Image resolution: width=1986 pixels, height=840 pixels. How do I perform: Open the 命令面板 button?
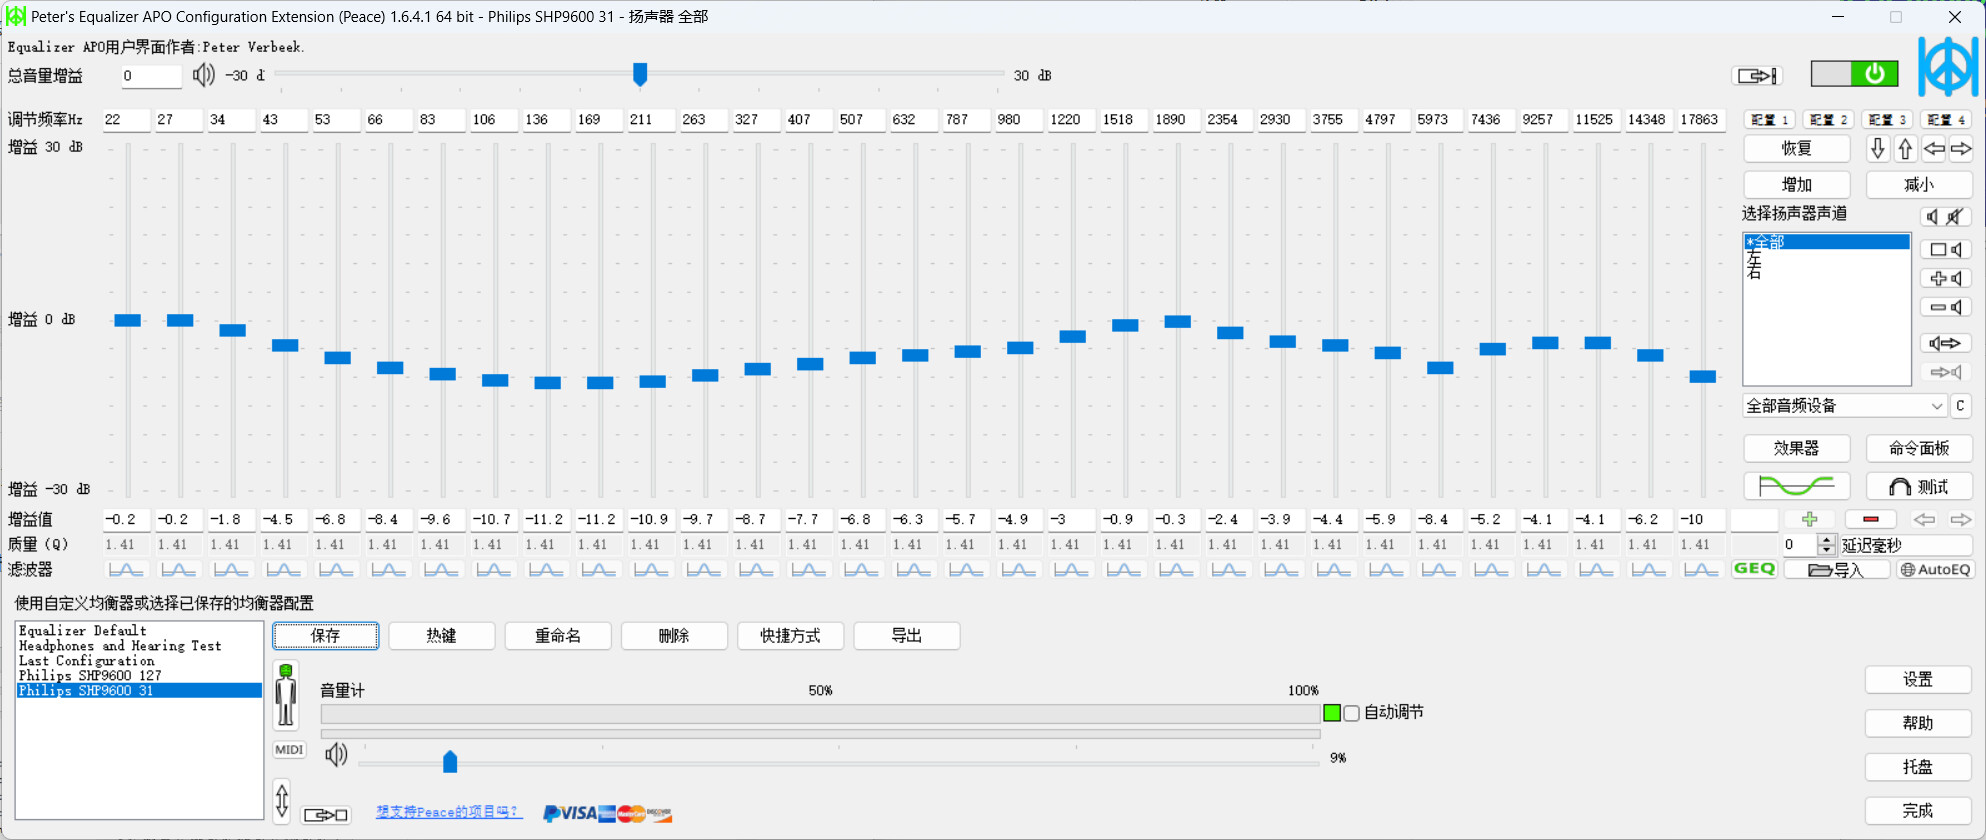pyautogui.click(x=1919, y=448)
